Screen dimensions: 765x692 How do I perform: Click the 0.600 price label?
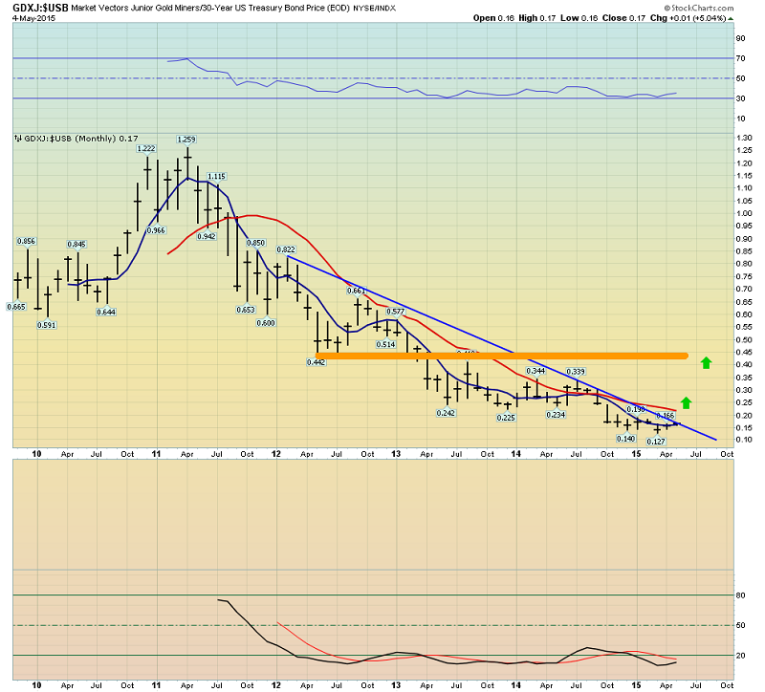tap(266, 323)
